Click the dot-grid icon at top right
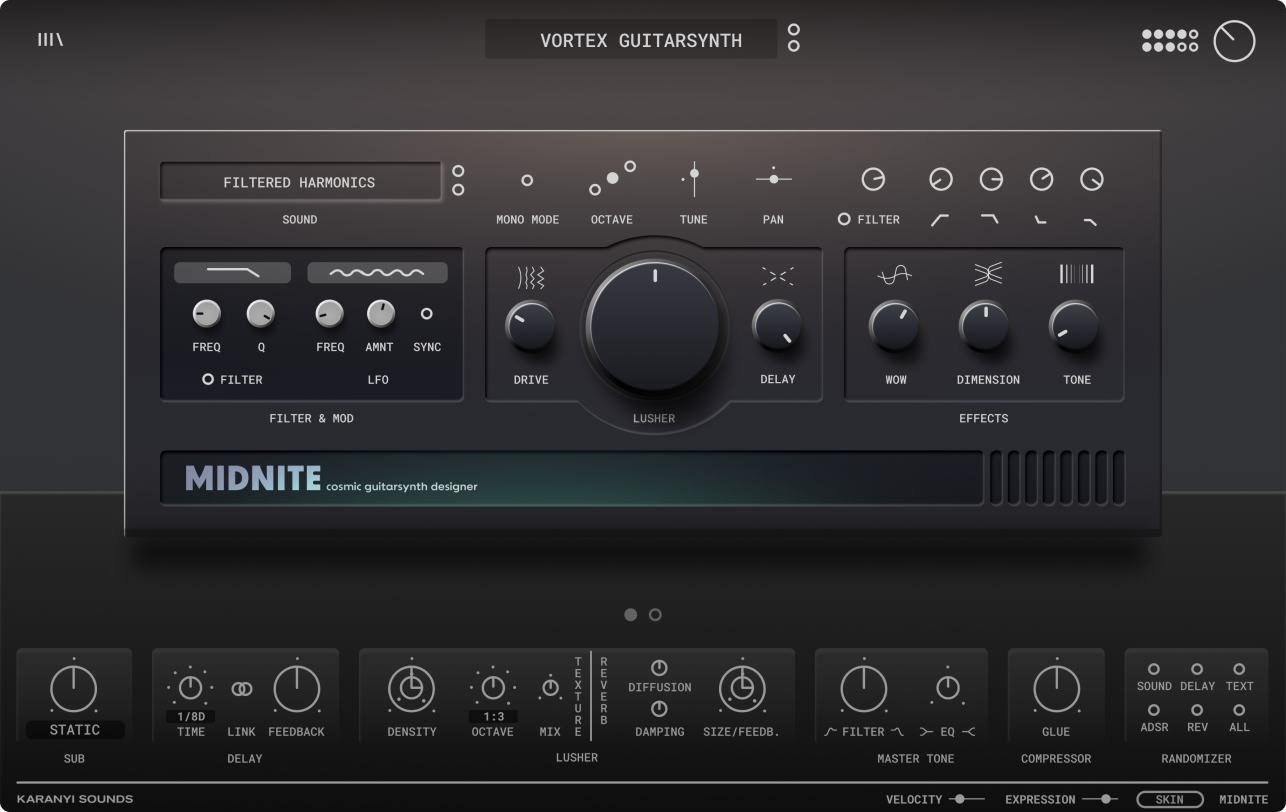This screenshot has height=812, width=1286. [x=1169, y=41]
